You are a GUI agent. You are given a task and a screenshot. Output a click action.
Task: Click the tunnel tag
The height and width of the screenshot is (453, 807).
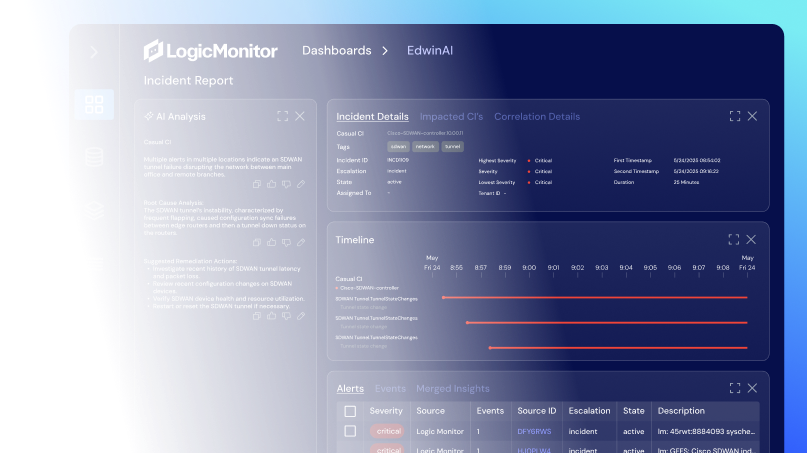[x=452, y=147]
